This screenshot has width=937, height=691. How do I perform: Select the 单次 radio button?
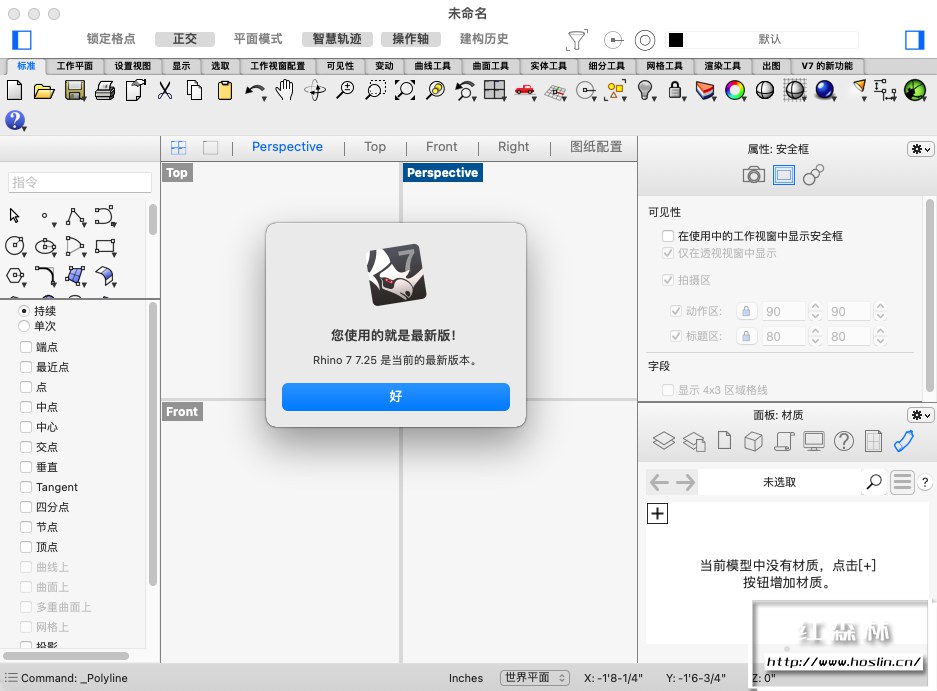(24, 326)
